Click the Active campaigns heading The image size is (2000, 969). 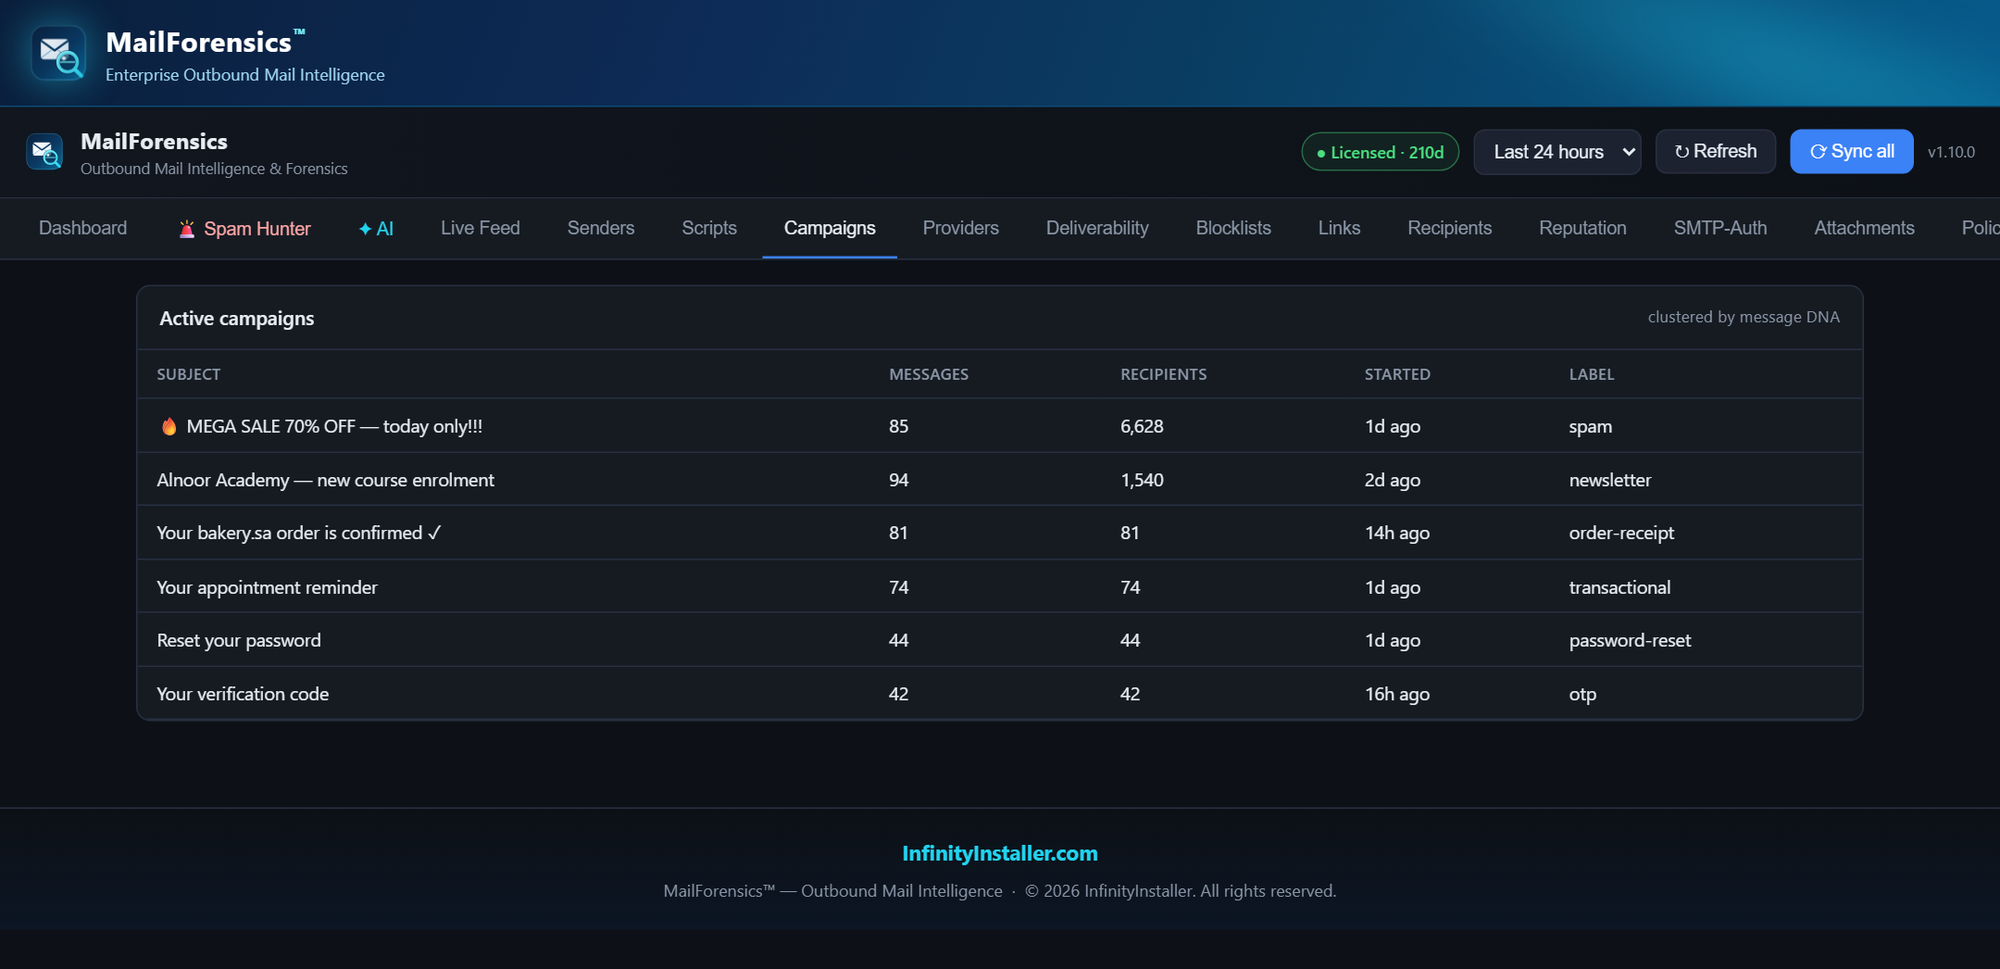tap(237, 318)
